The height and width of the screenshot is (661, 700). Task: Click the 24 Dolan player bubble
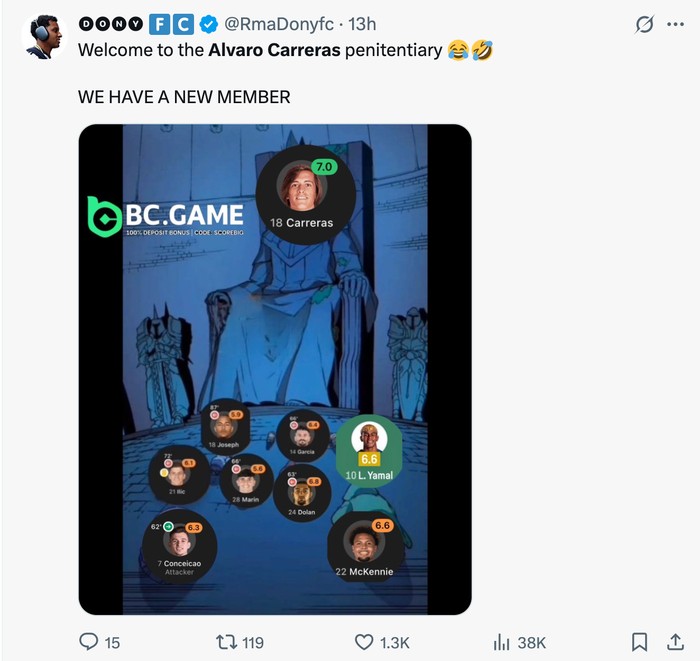tap(302, 493)
